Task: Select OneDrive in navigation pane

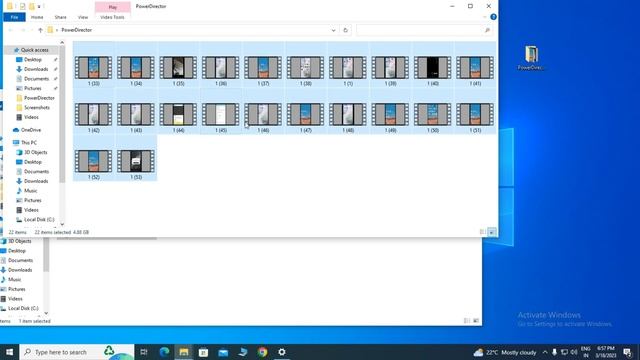Action: [x=31, y=130]
